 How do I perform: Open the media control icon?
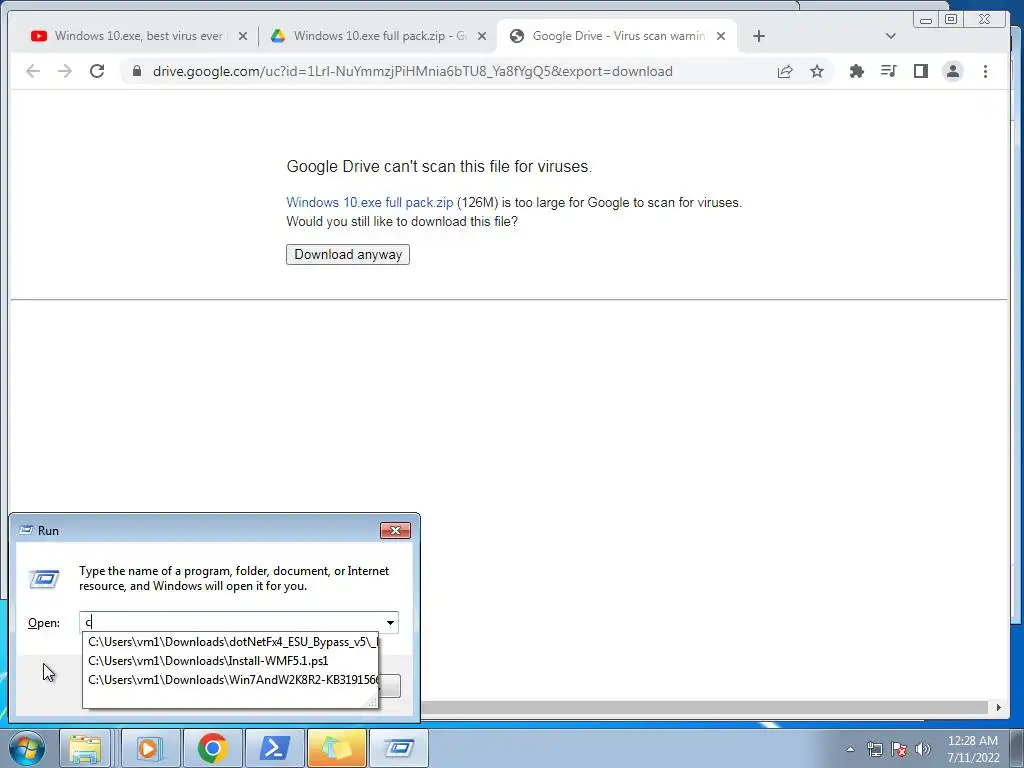pyautogui.click(x=888, y=71)
